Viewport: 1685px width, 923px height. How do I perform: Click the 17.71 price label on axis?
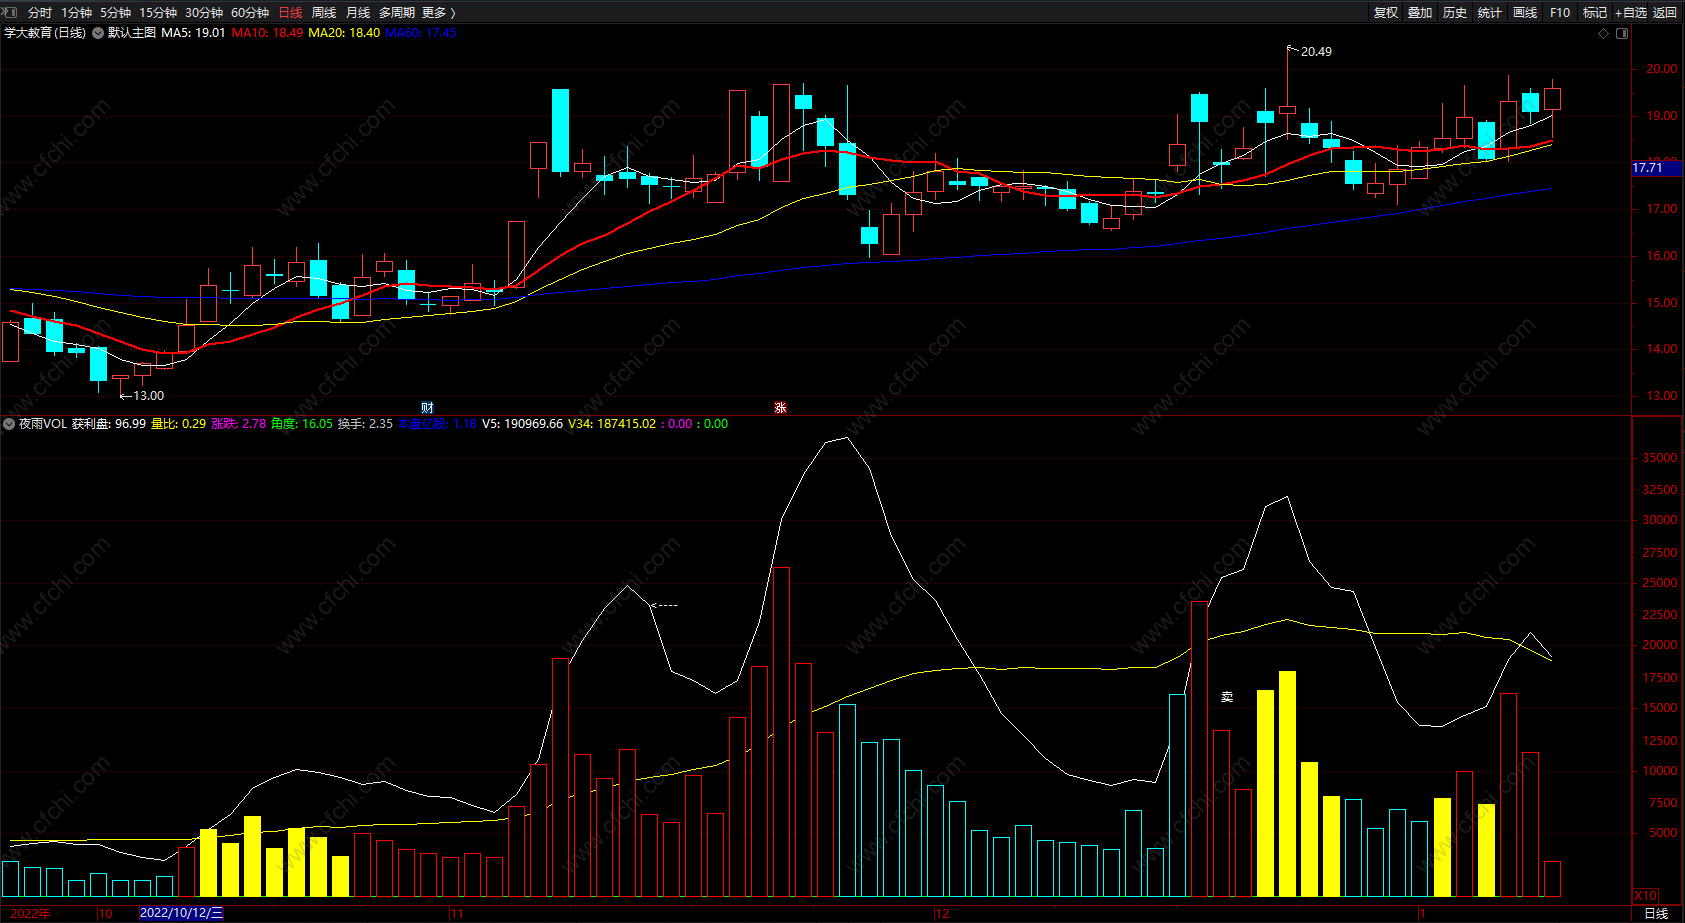point(1647,168)
